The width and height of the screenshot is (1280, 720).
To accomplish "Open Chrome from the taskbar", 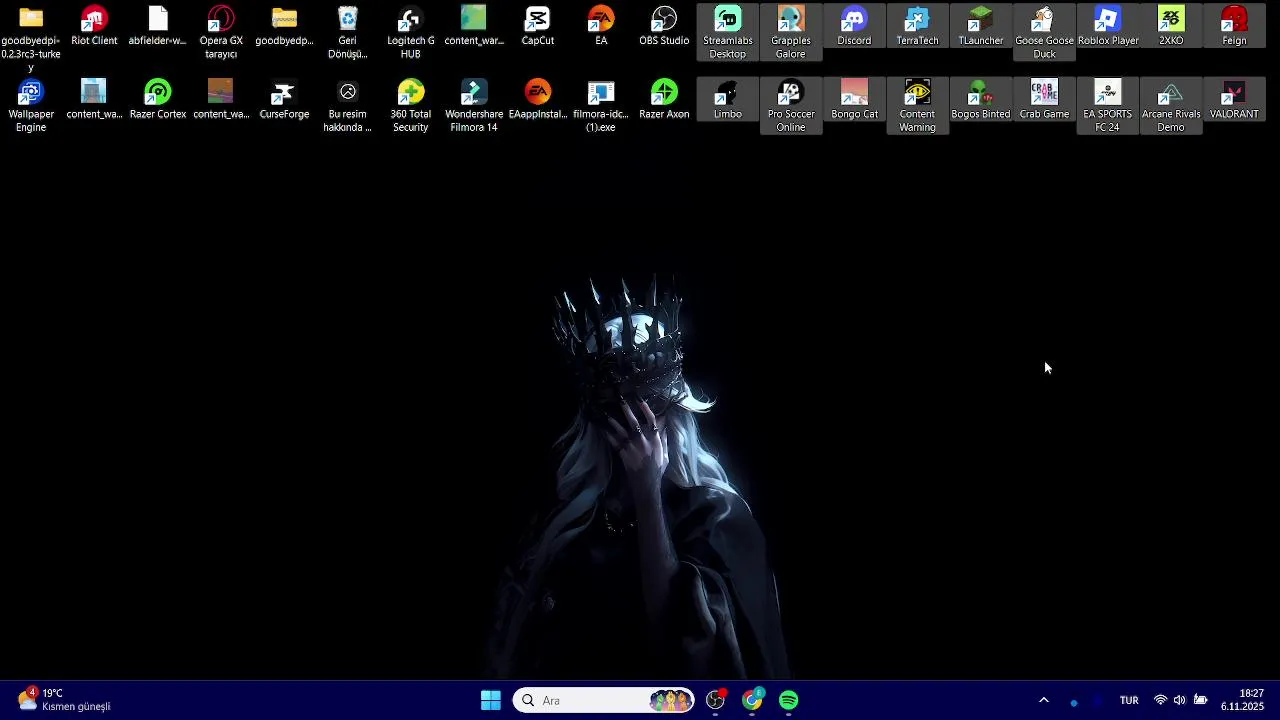I will click(x=752, y=700).
